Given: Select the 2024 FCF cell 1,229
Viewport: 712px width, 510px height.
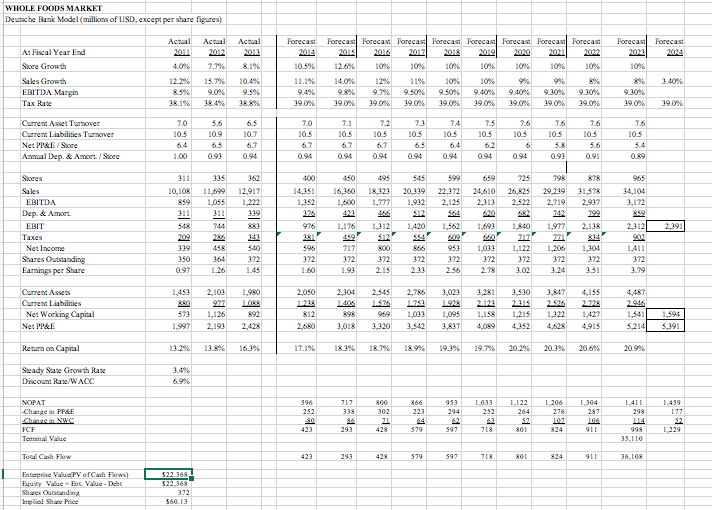Looking at the screenshot, I should [x=672, y=429].
